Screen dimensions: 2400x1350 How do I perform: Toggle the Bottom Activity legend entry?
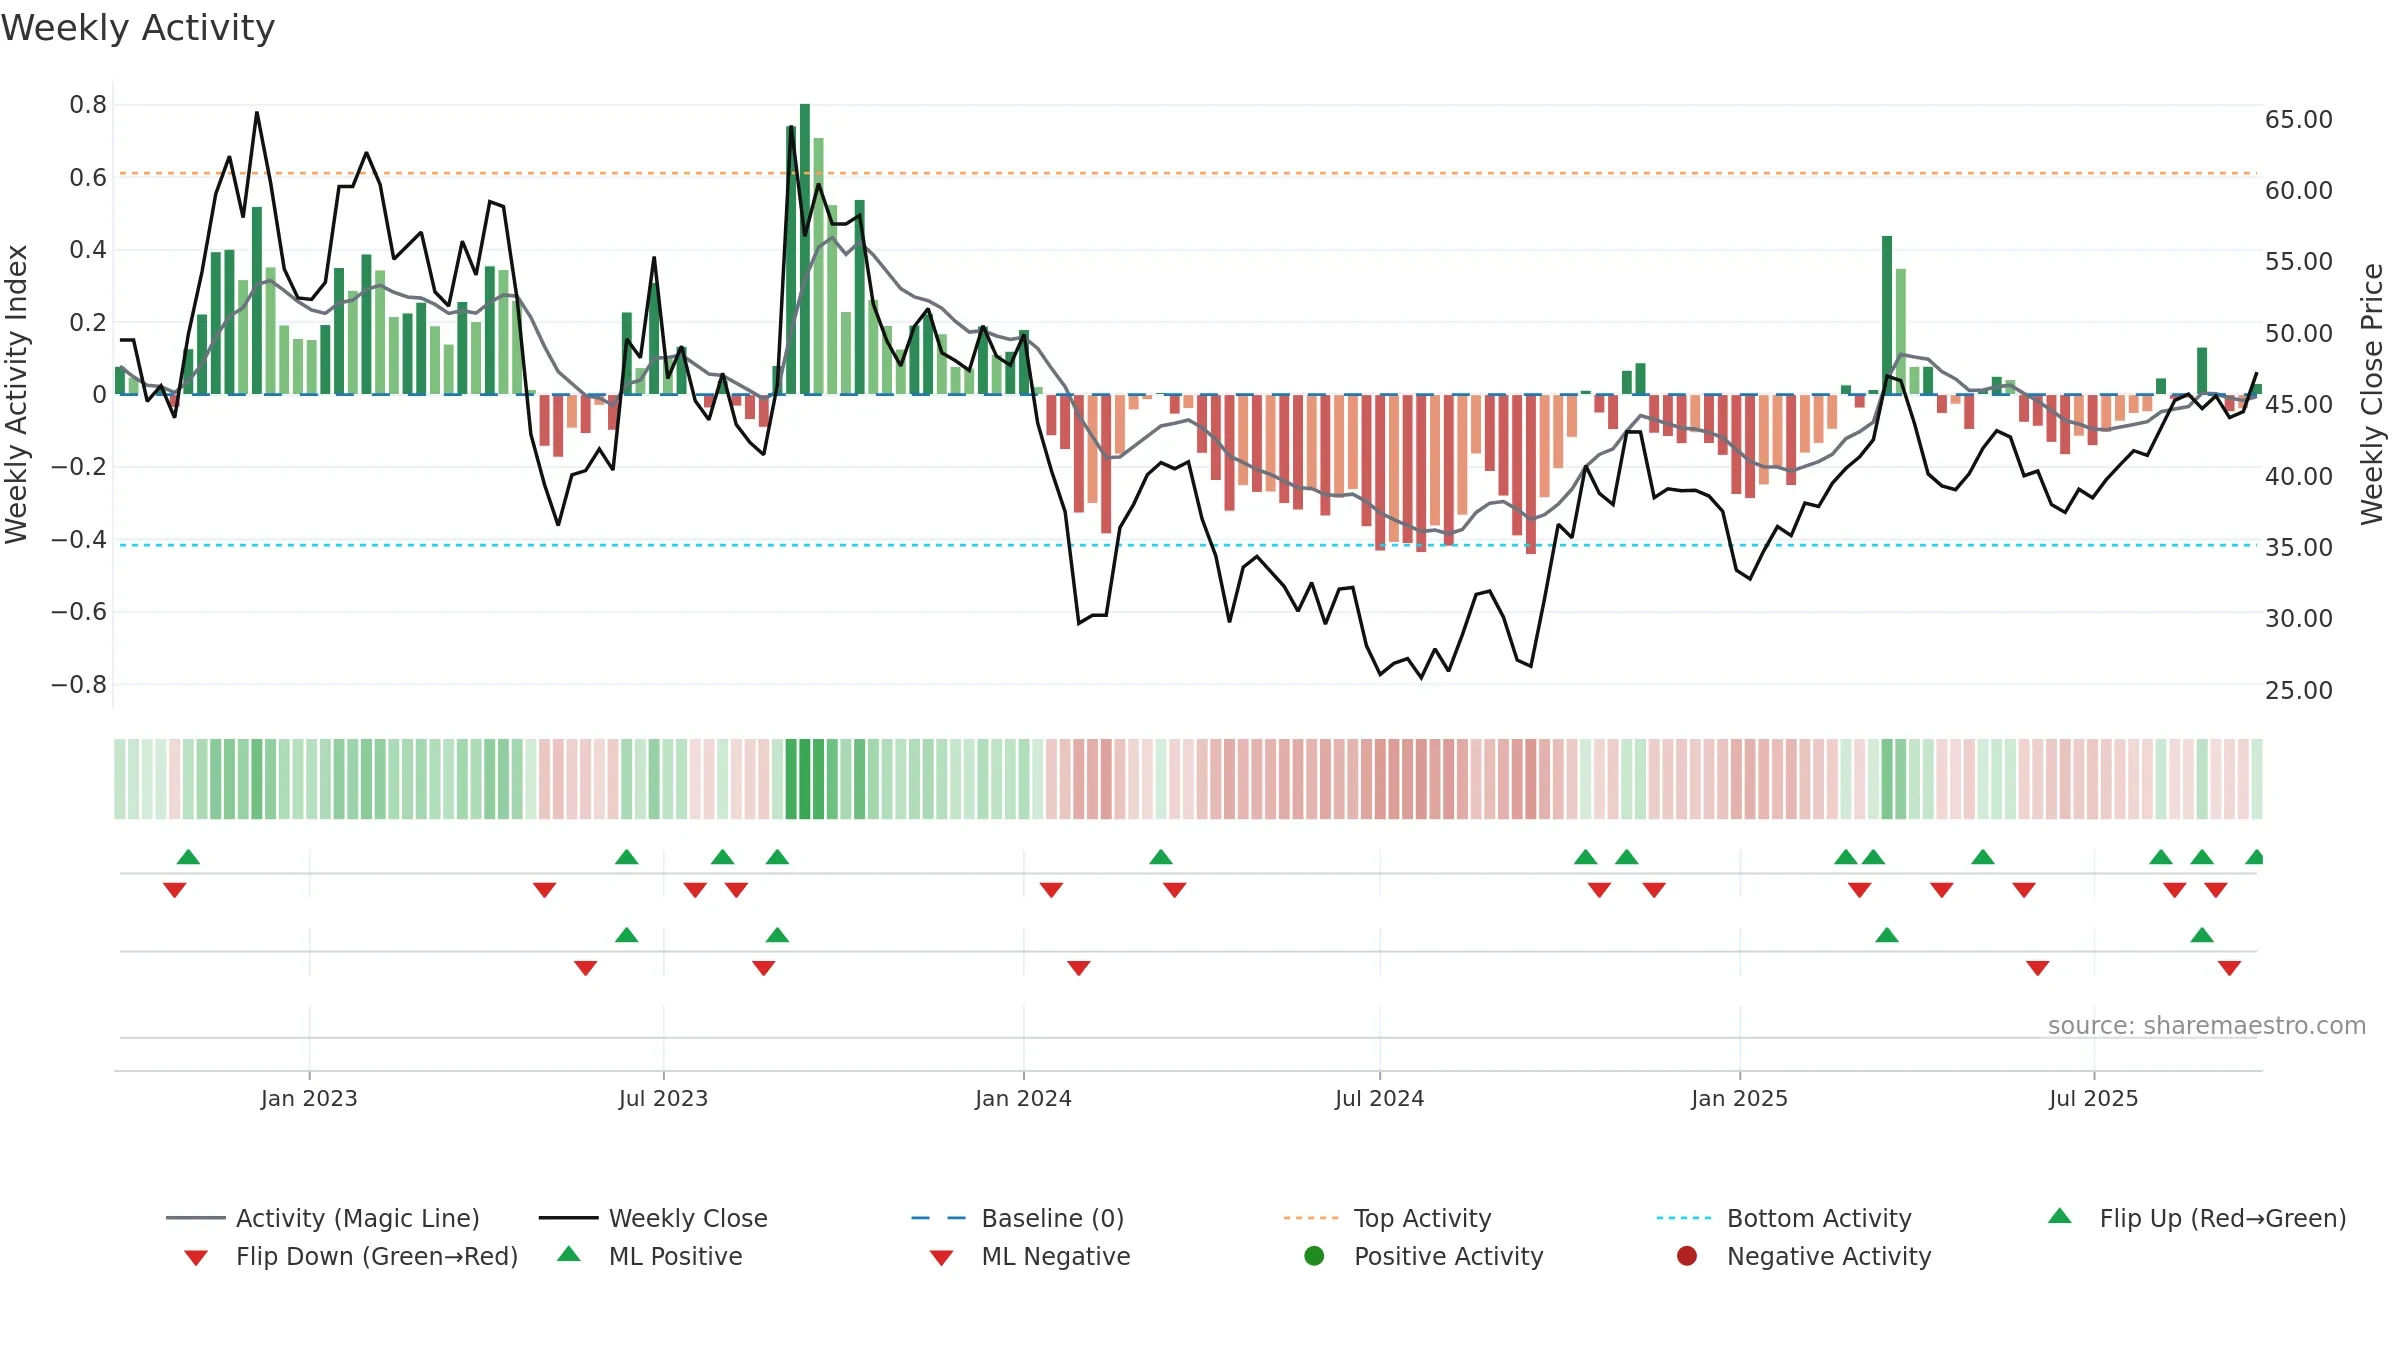(x=1784, y=1218)
